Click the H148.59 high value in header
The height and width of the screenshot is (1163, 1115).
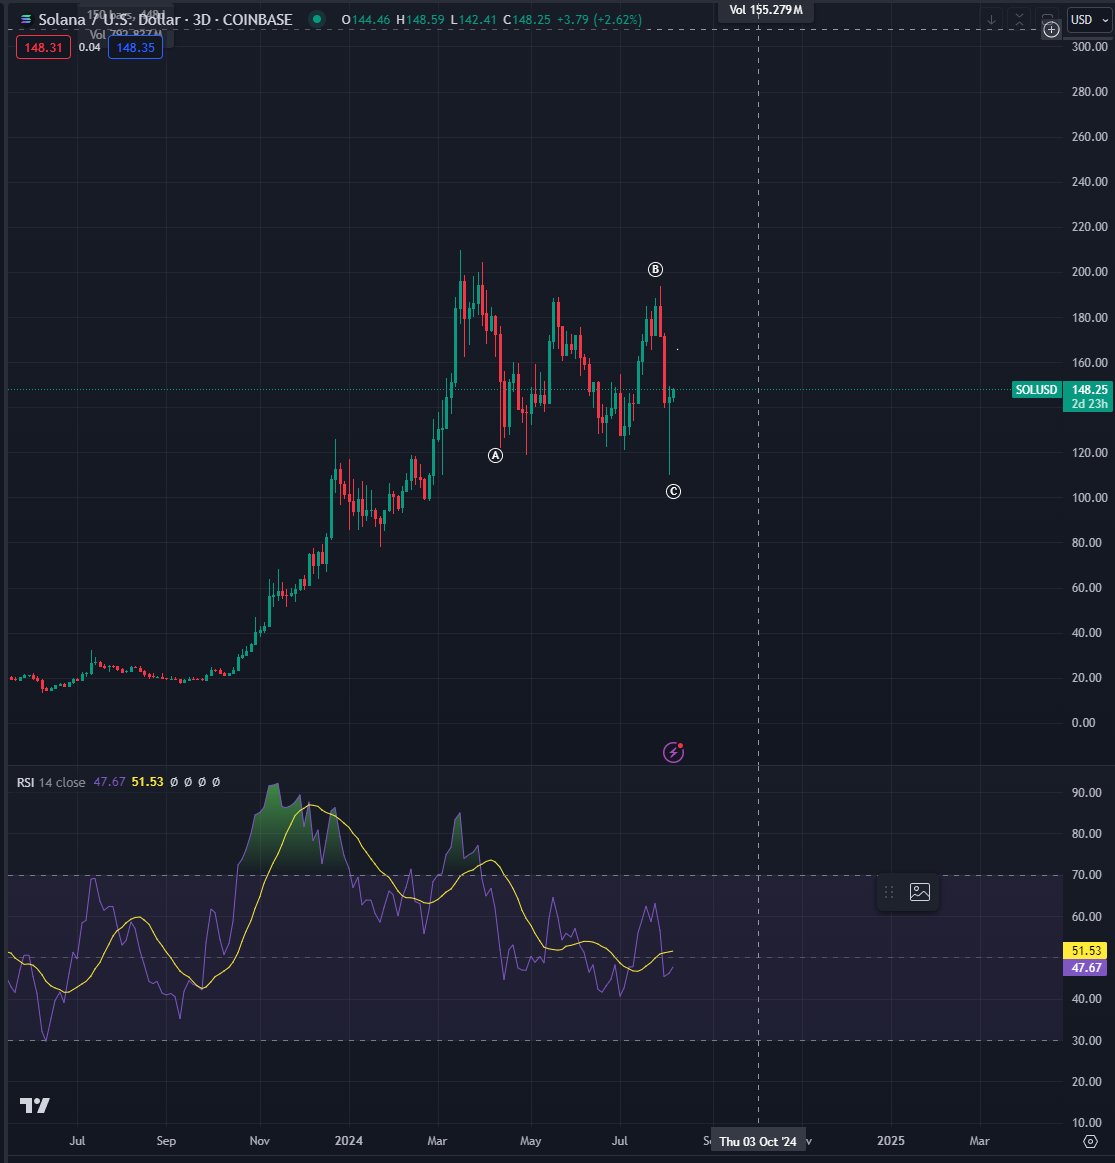pos(420,19)
